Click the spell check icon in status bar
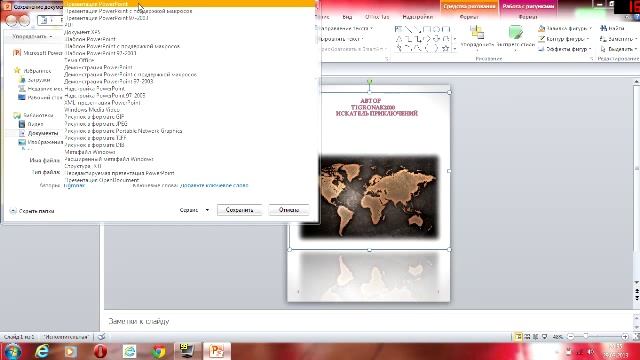The image size is (640, 360). pos(102,337)
